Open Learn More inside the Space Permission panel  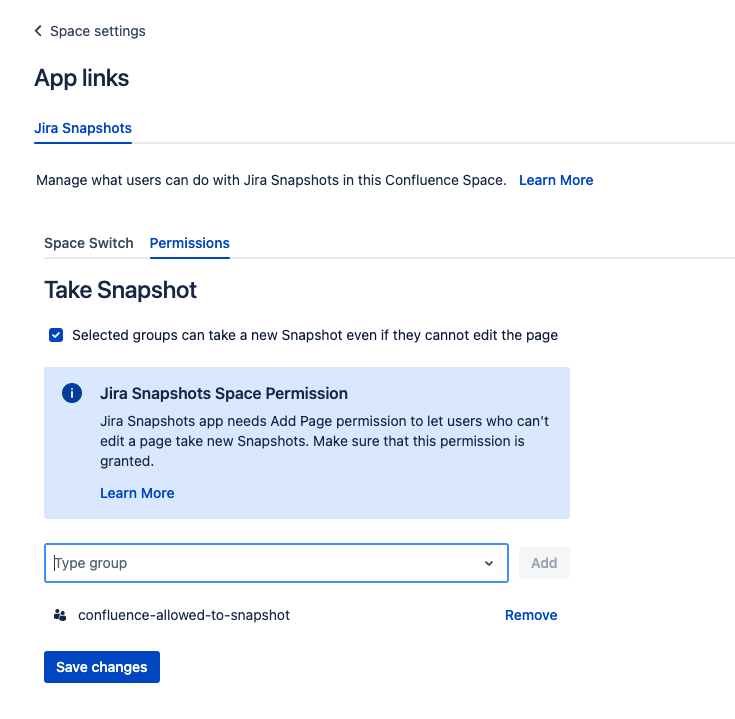[137, 493]
